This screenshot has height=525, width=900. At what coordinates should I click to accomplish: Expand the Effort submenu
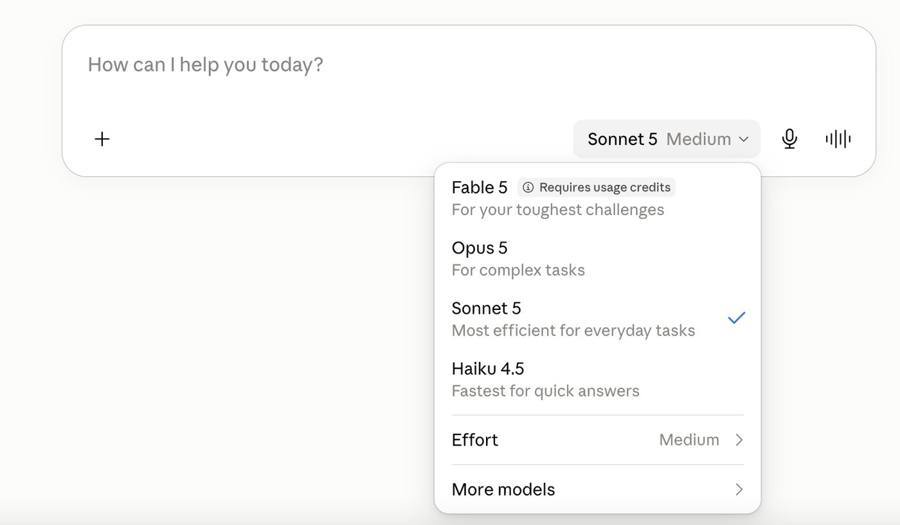(x=598, y=440)
